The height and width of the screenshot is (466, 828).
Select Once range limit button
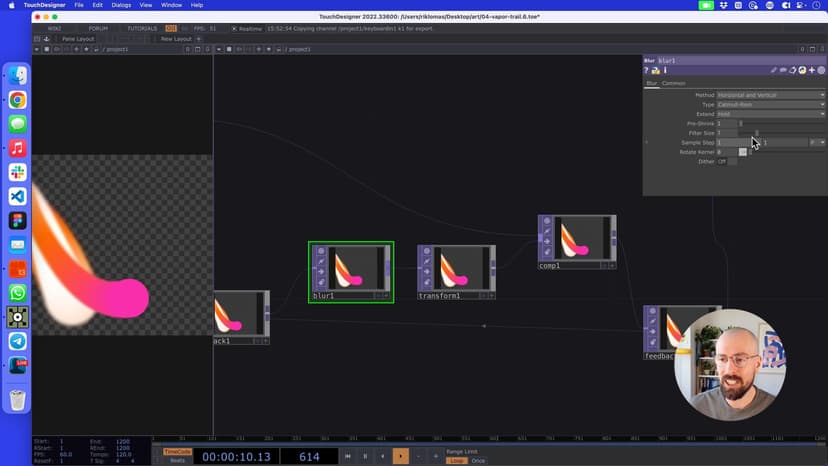[x=478, y=461]
